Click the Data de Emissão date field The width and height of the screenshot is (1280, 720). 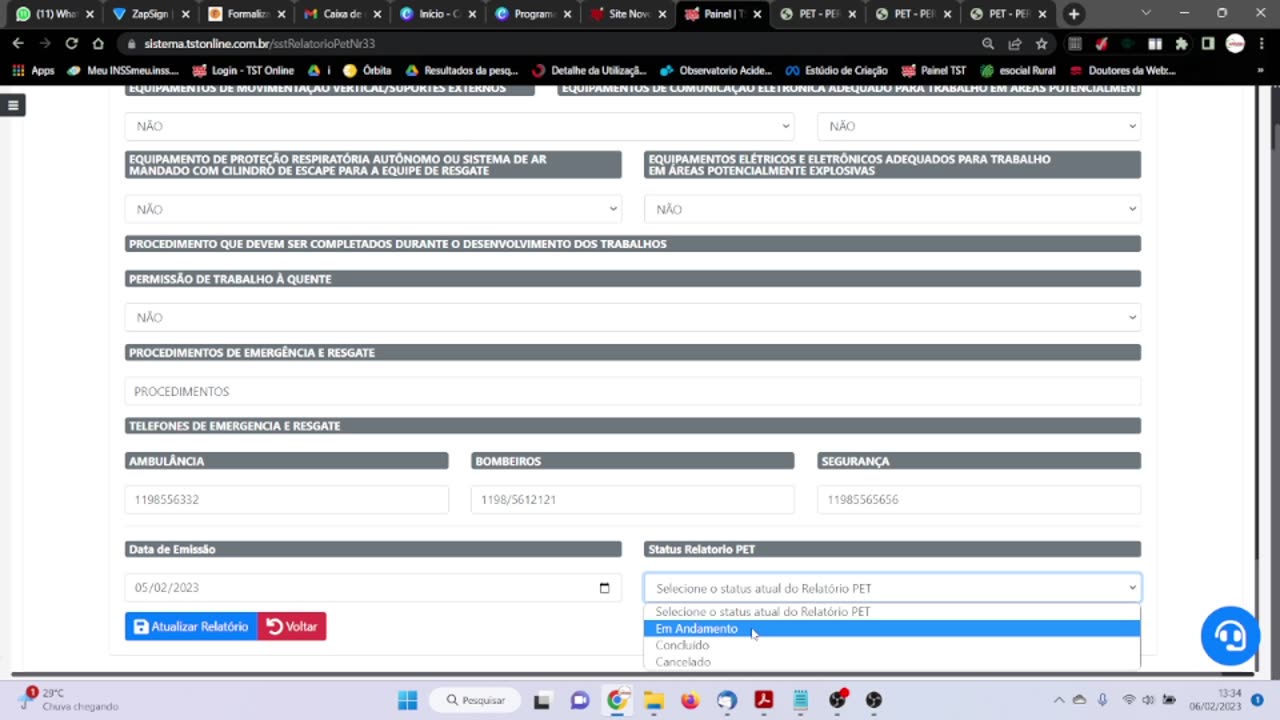coord(373,588)
